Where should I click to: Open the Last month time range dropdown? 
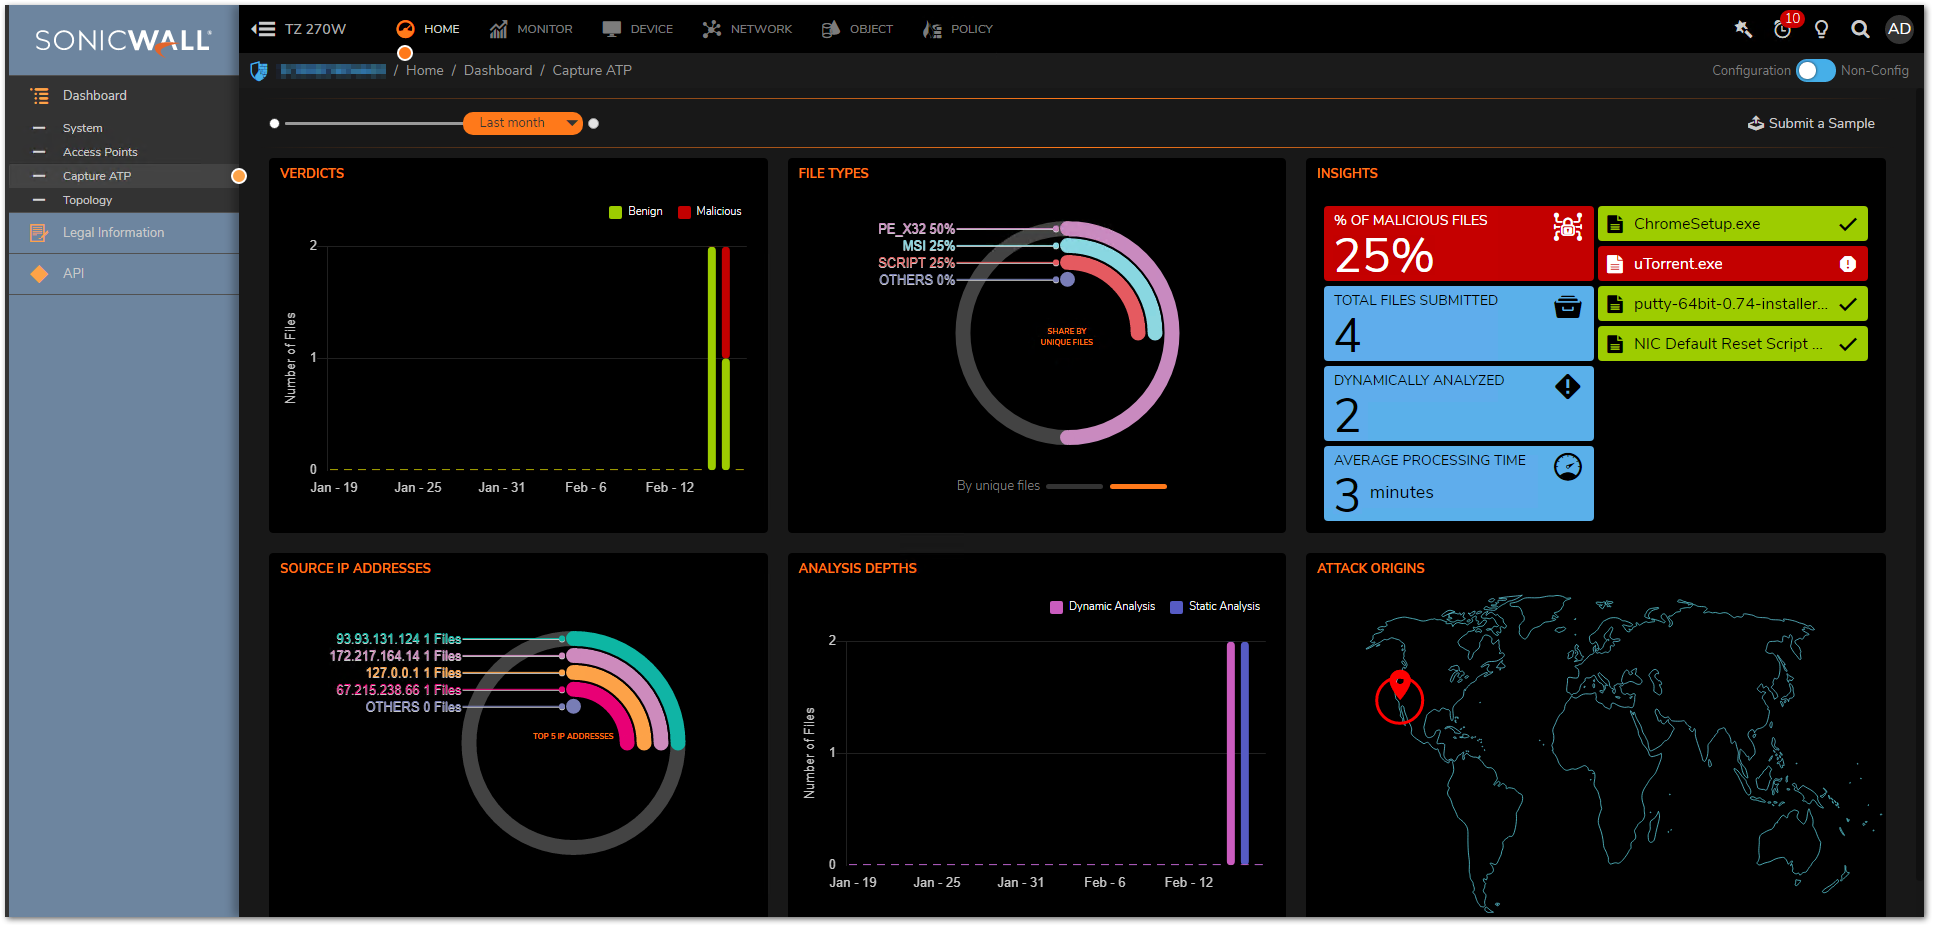(522, 123)
